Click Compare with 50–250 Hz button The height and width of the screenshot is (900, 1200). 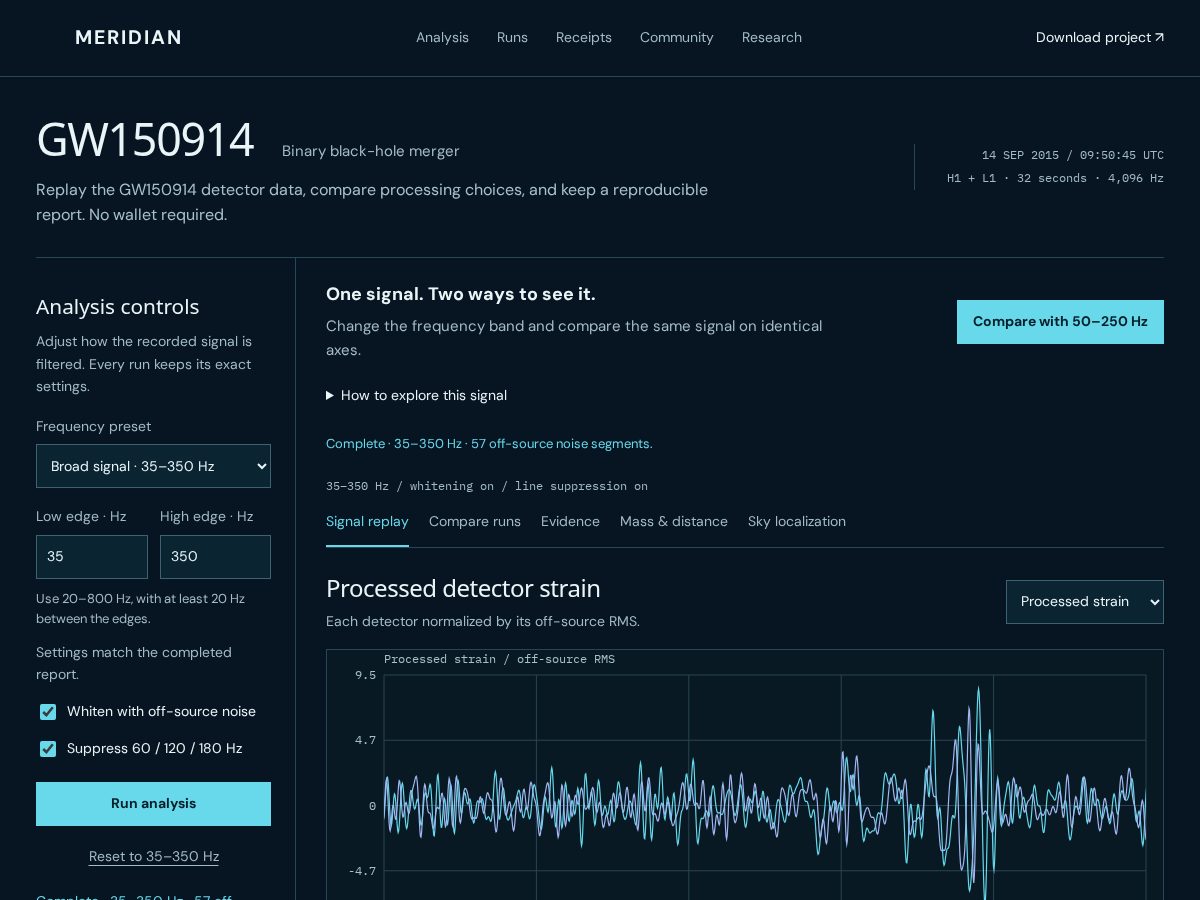click(x=1060, y=322)
